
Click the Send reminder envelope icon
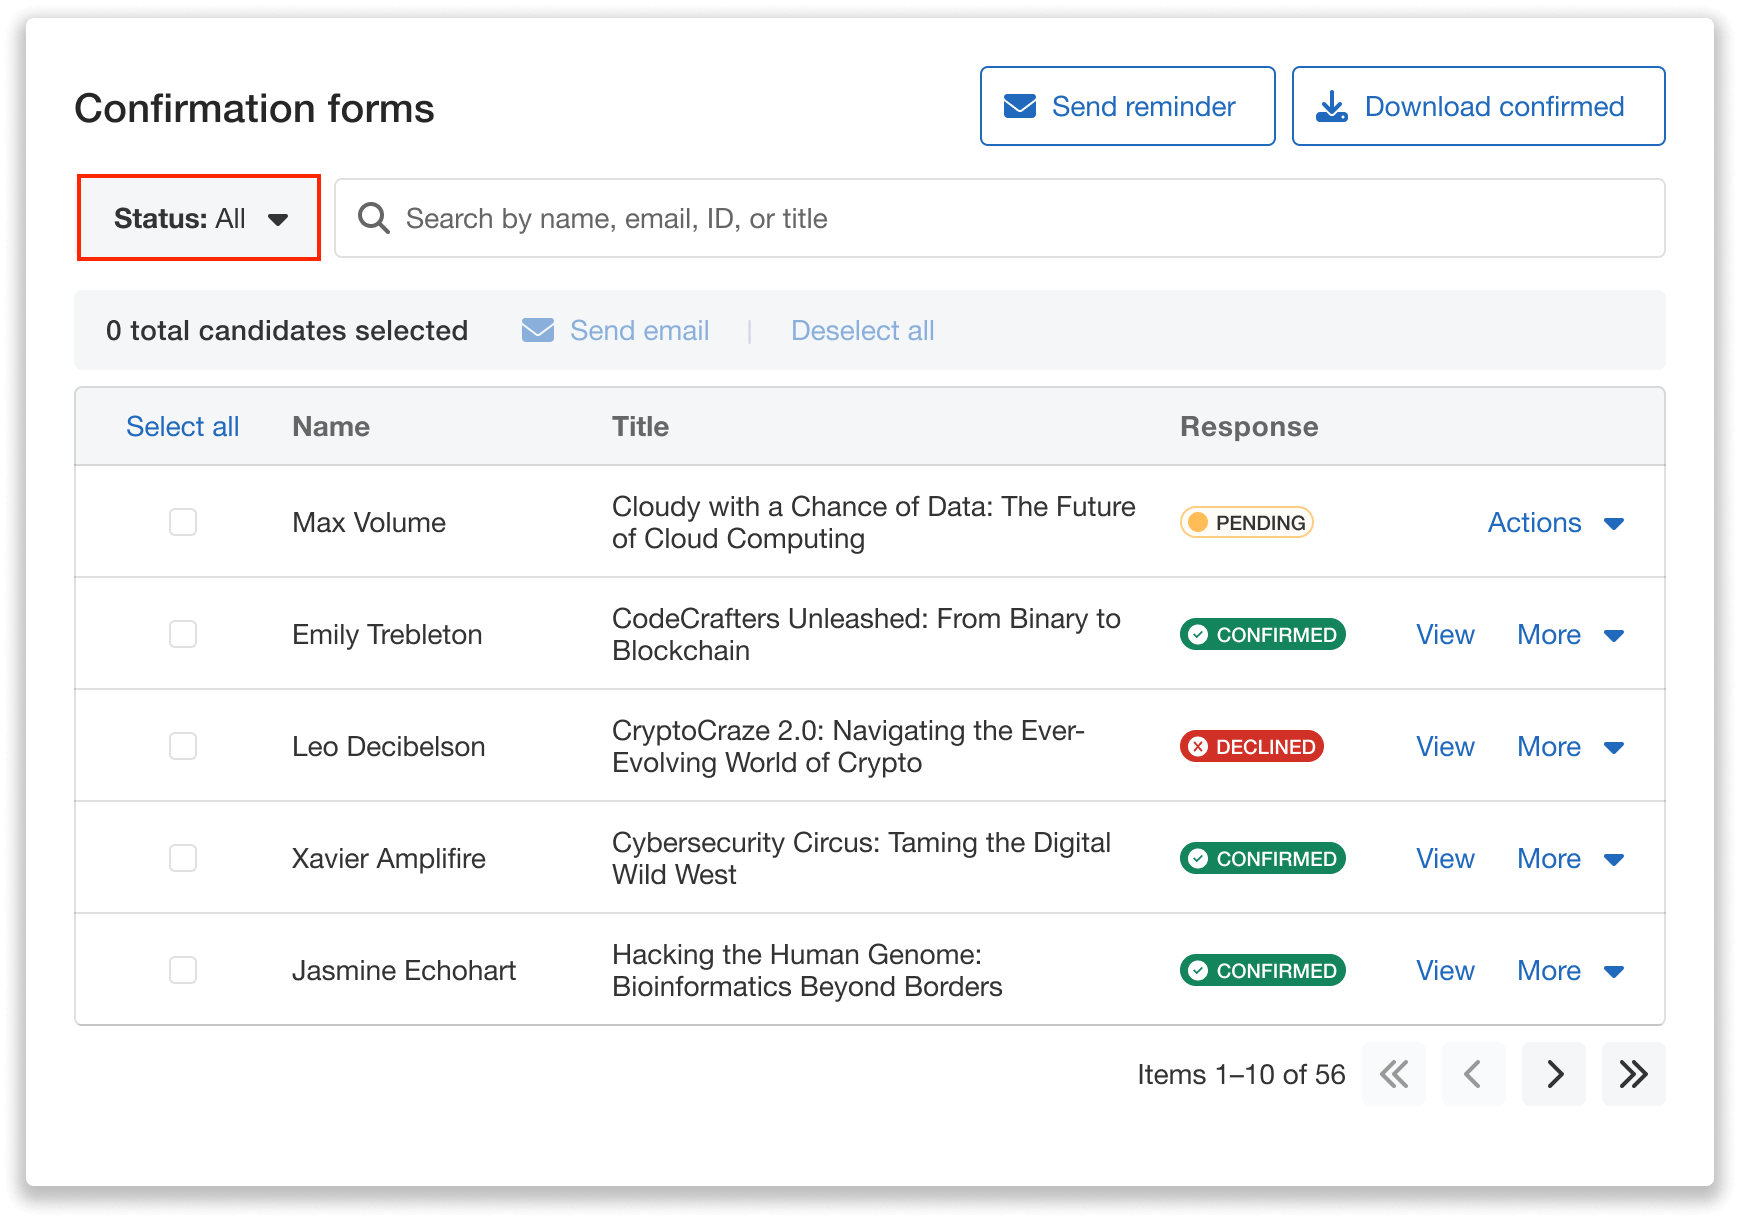click(1019, 105)
